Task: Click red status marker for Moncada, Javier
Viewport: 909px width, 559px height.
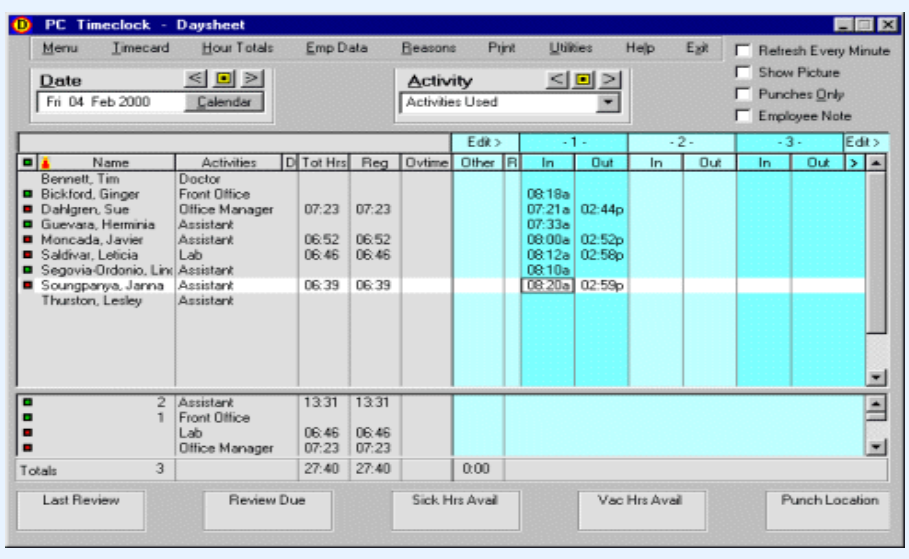Action: click(x=27, y=239)
